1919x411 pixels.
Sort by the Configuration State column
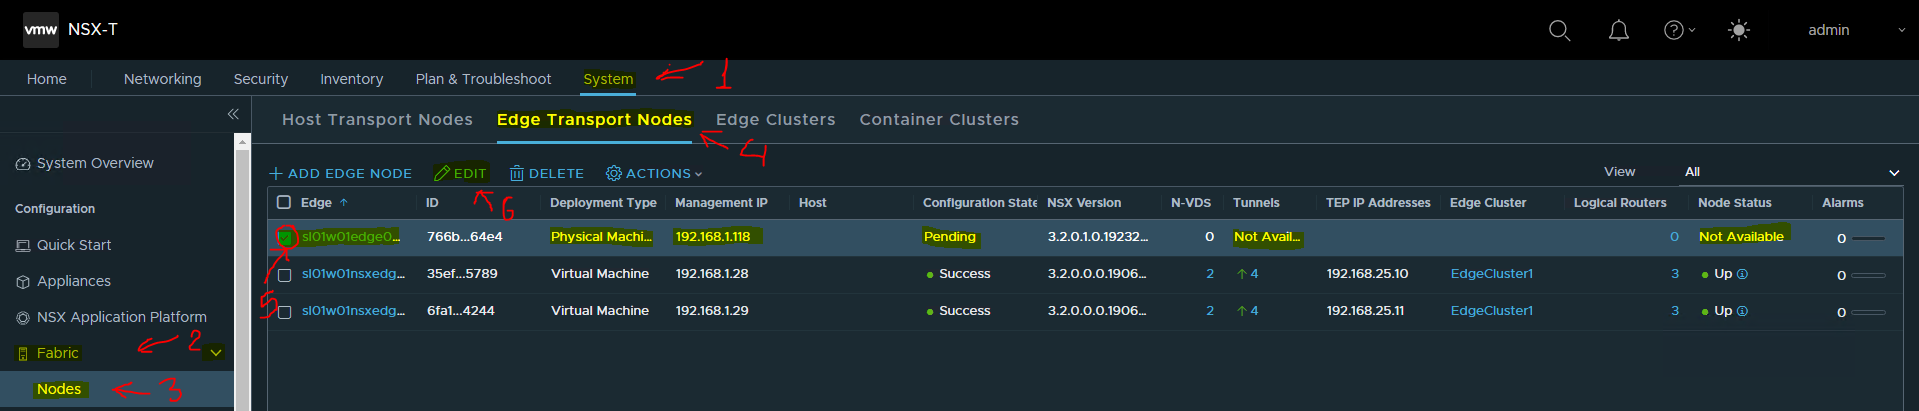click(979, 202)
